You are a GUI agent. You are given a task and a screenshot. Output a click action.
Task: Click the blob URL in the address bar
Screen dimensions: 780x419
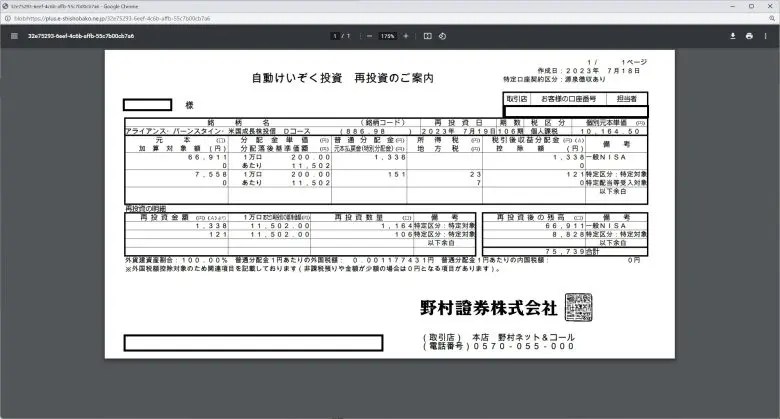(112, 18)
